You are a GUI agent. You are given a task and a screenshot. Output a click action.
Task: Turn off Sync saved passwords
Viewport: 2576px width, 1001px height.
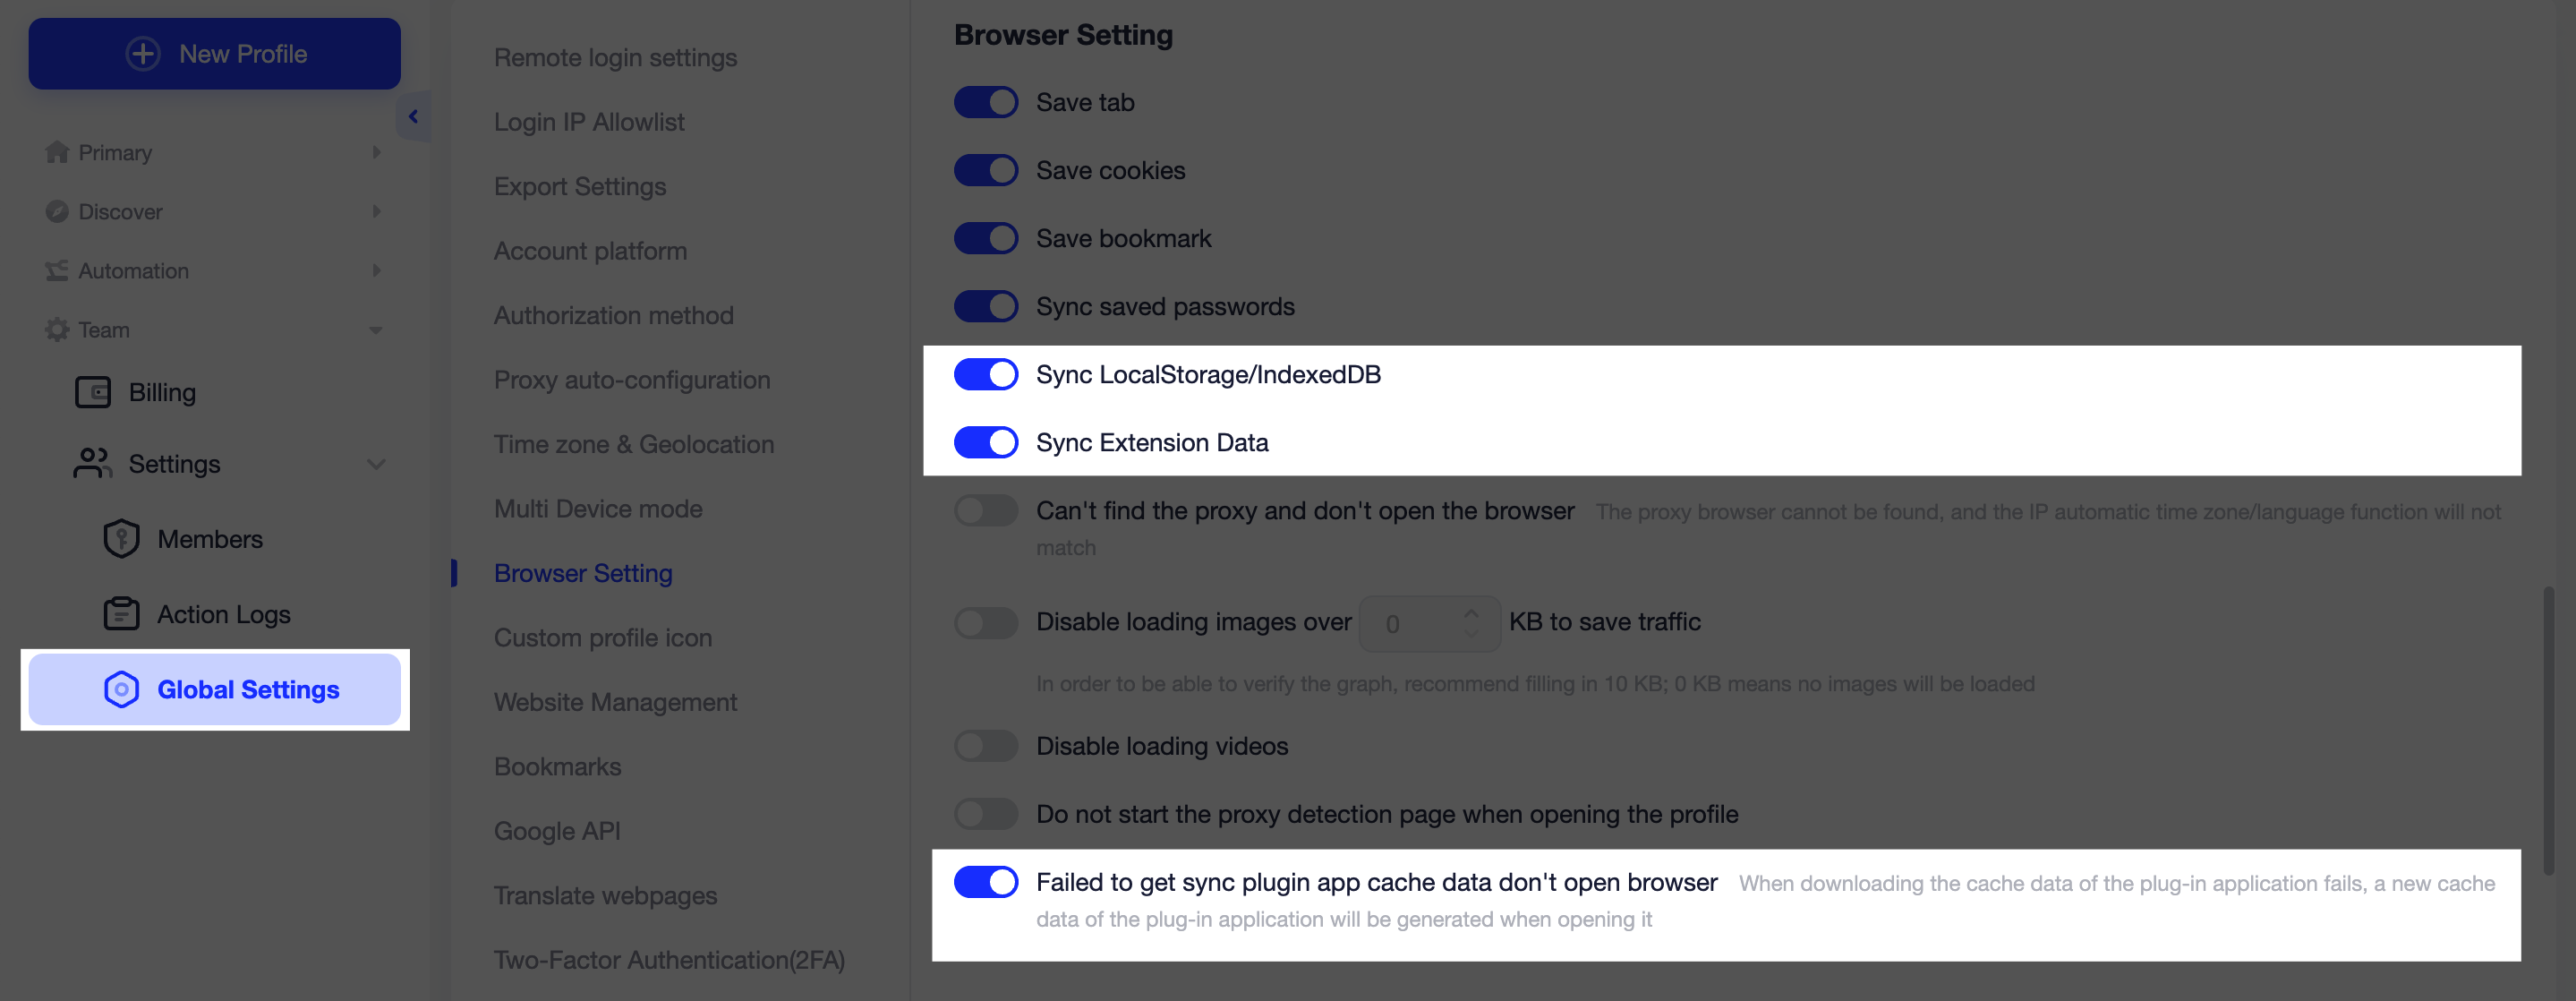(x=986, y=306)
